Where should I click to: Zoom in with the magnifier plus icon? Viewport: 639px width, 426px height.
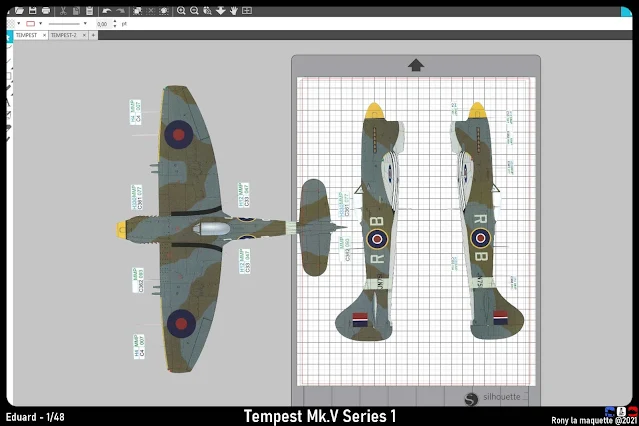181,11
